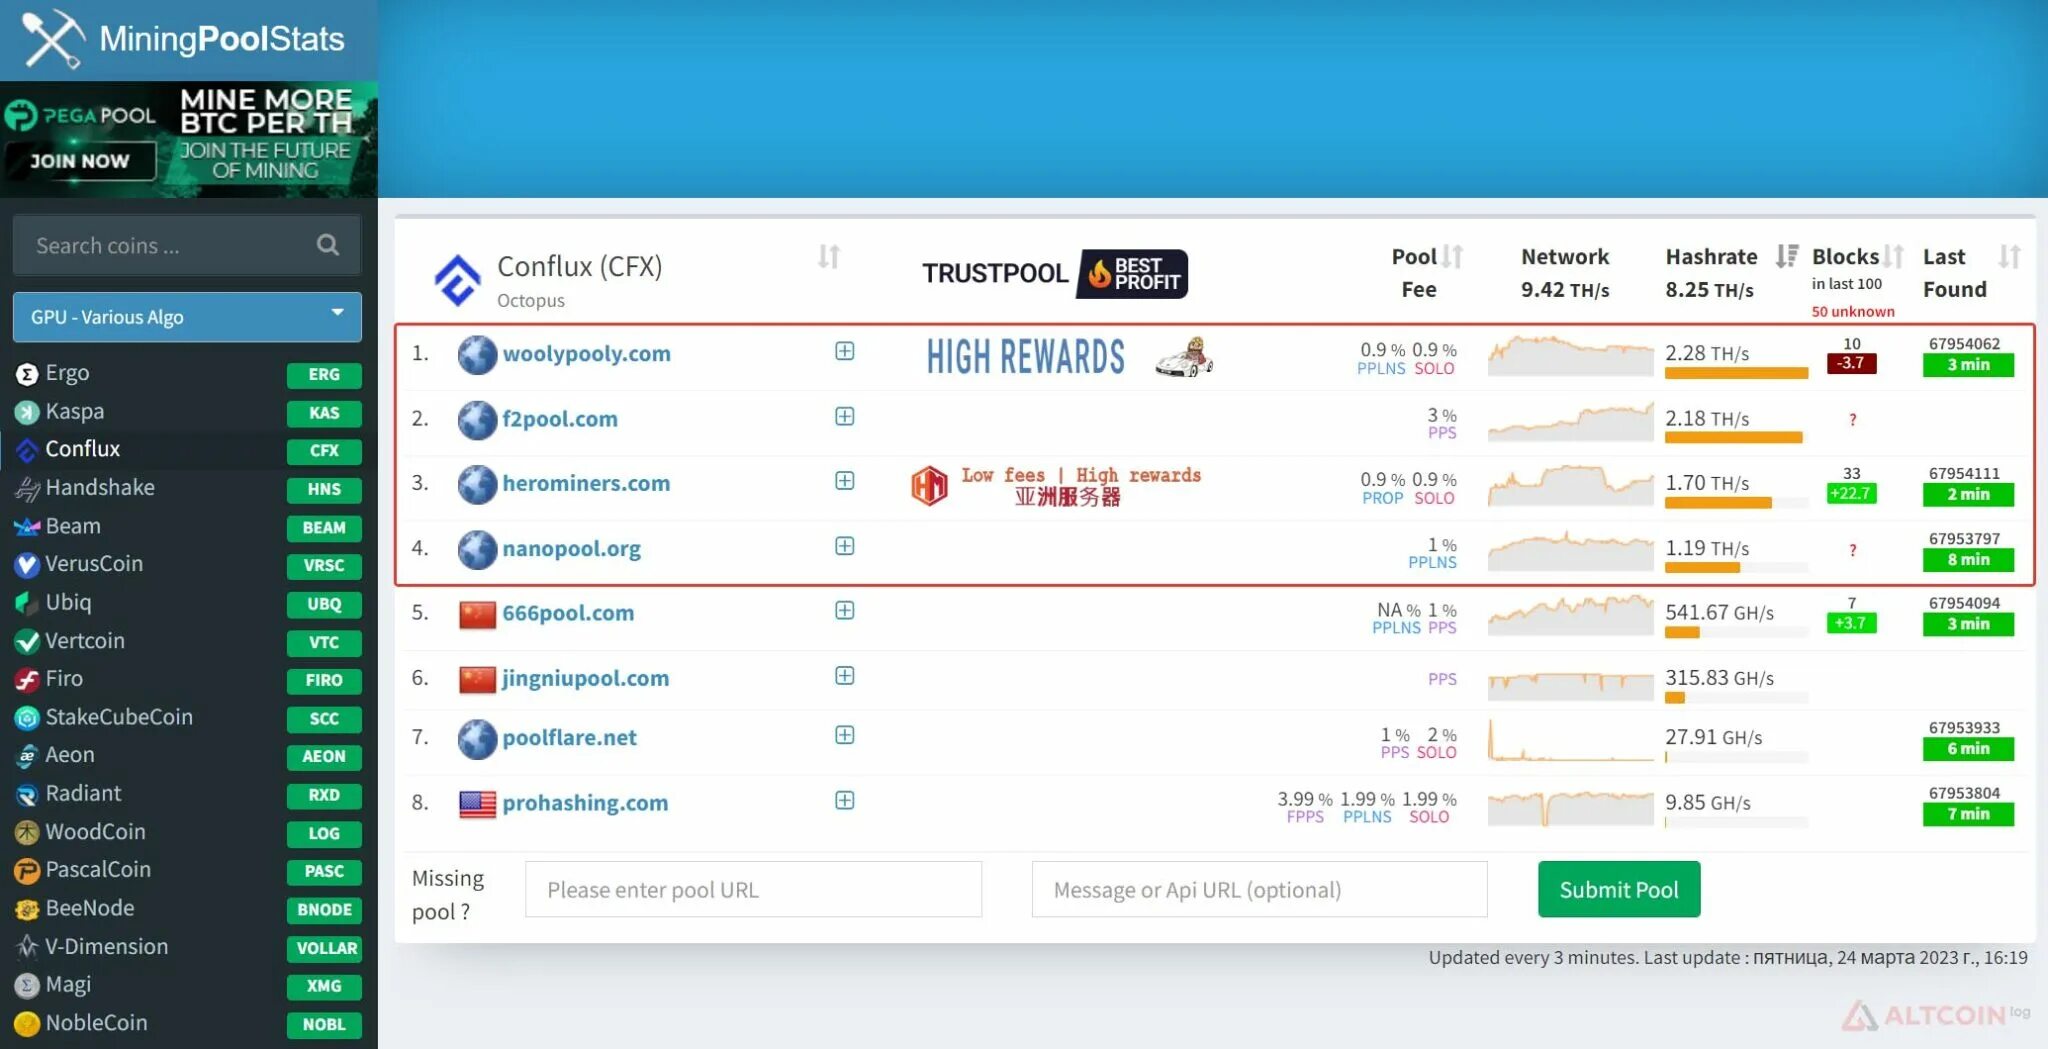The height and width of the screenshot is (1049, 2048).
Task: Click the VerusCoin icon
Action: pyautogui.click(x=27, y=565)
